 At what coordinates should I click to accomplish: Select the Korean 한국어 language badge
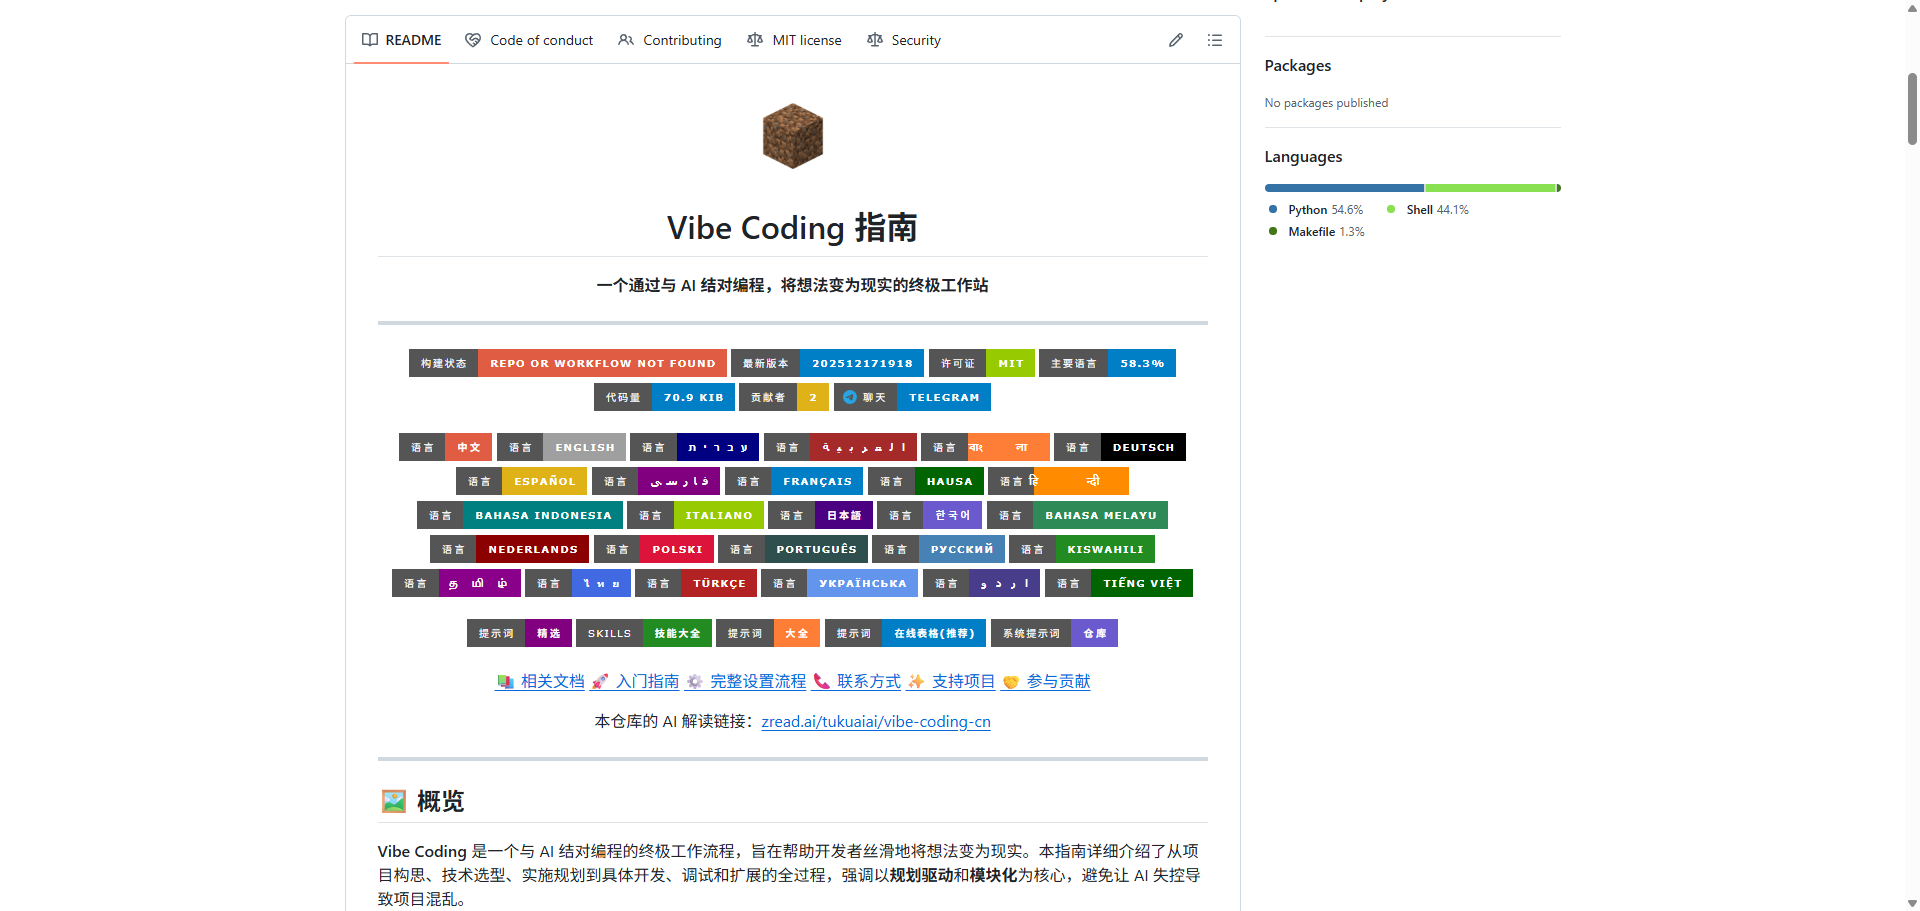tap(930, 515)
